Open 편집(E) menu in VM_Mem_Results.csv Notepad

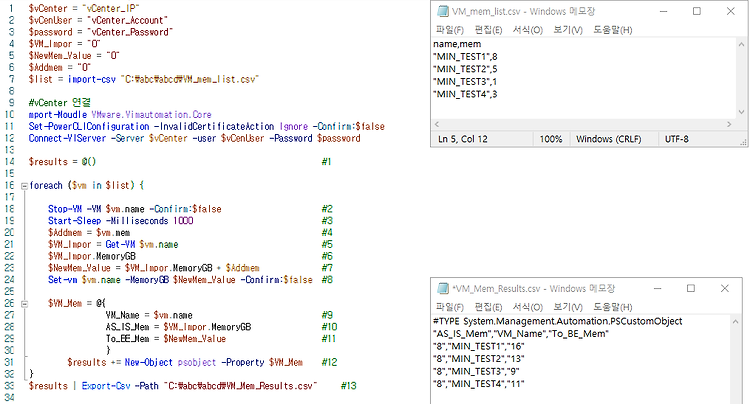pyautogui.click(x=488, y=306)
